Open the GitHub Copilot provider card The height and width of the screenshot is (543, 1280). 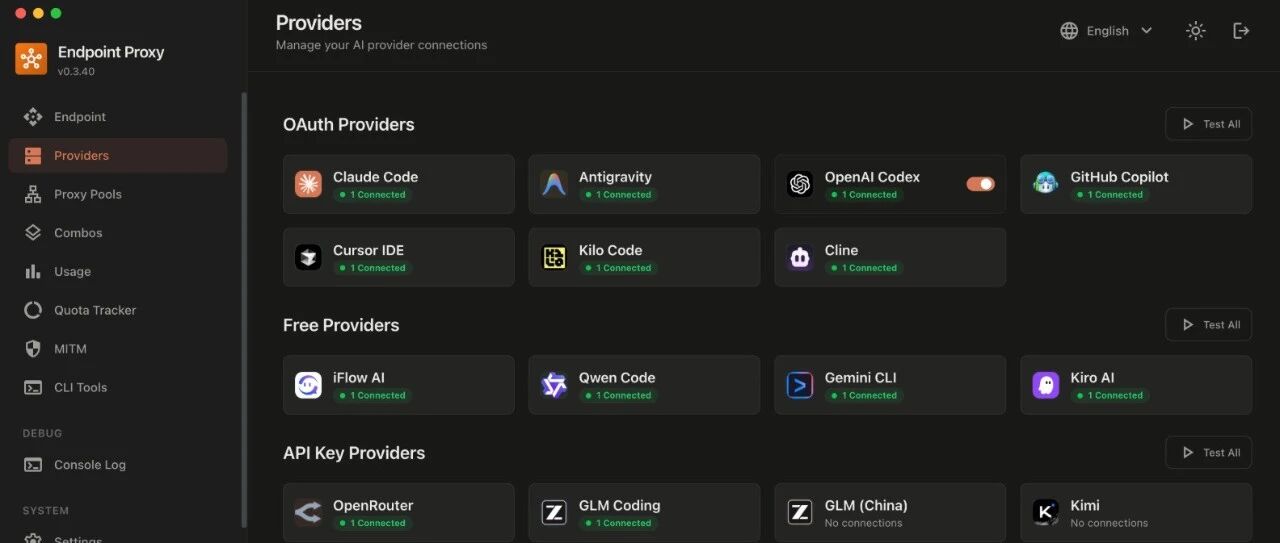click(1136, 184)
